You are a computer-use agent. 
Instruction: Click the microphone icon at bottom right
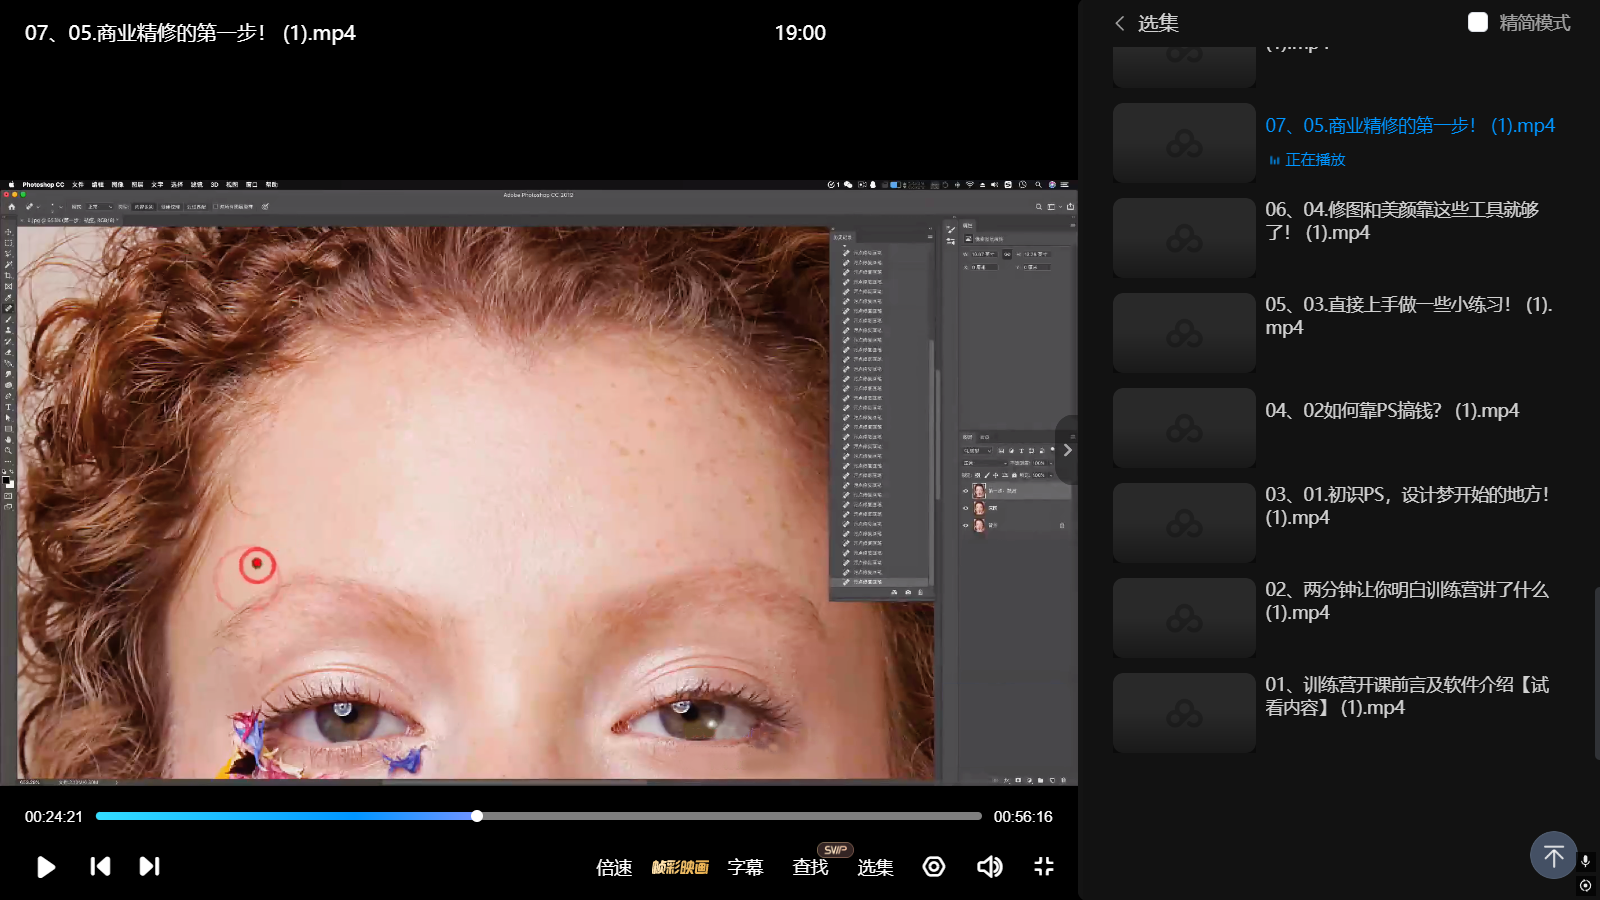click(x=1585, y=861)
